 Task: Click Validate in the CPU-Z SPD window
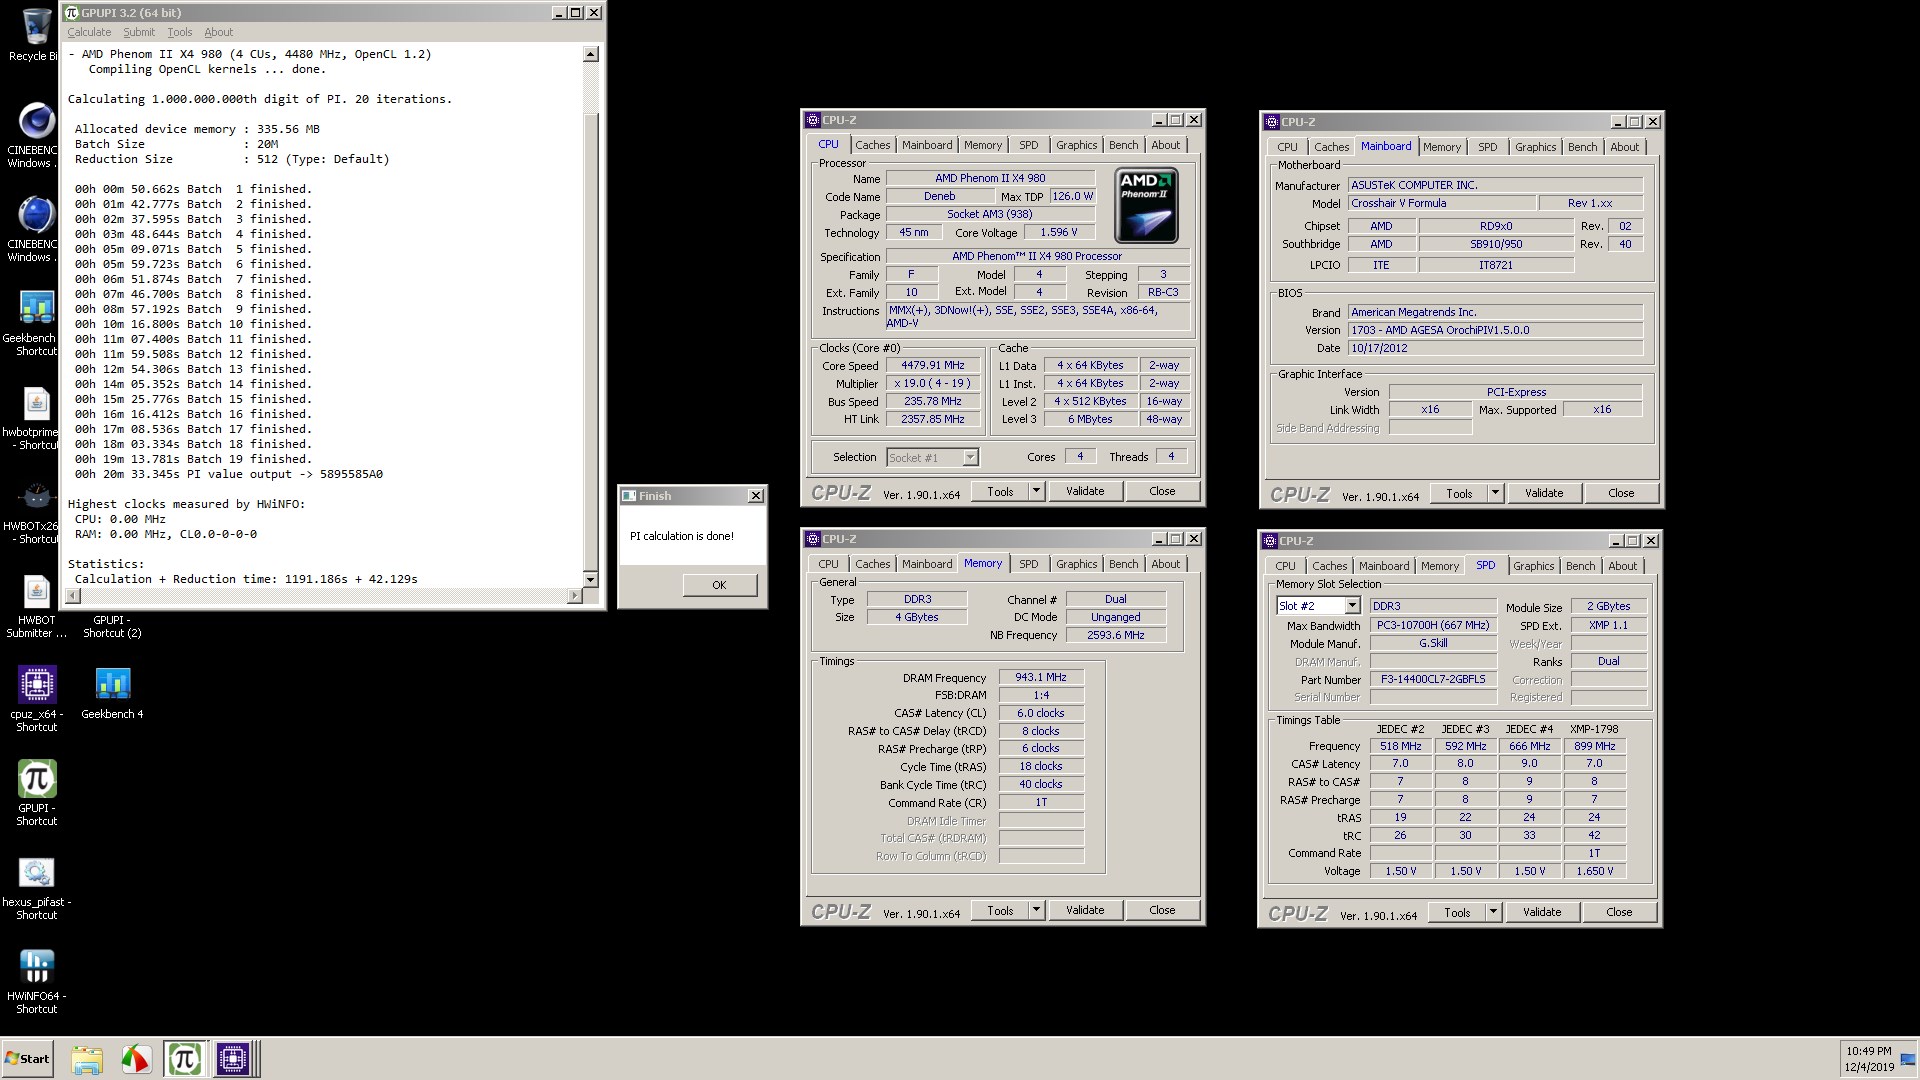coord(1542,912)
